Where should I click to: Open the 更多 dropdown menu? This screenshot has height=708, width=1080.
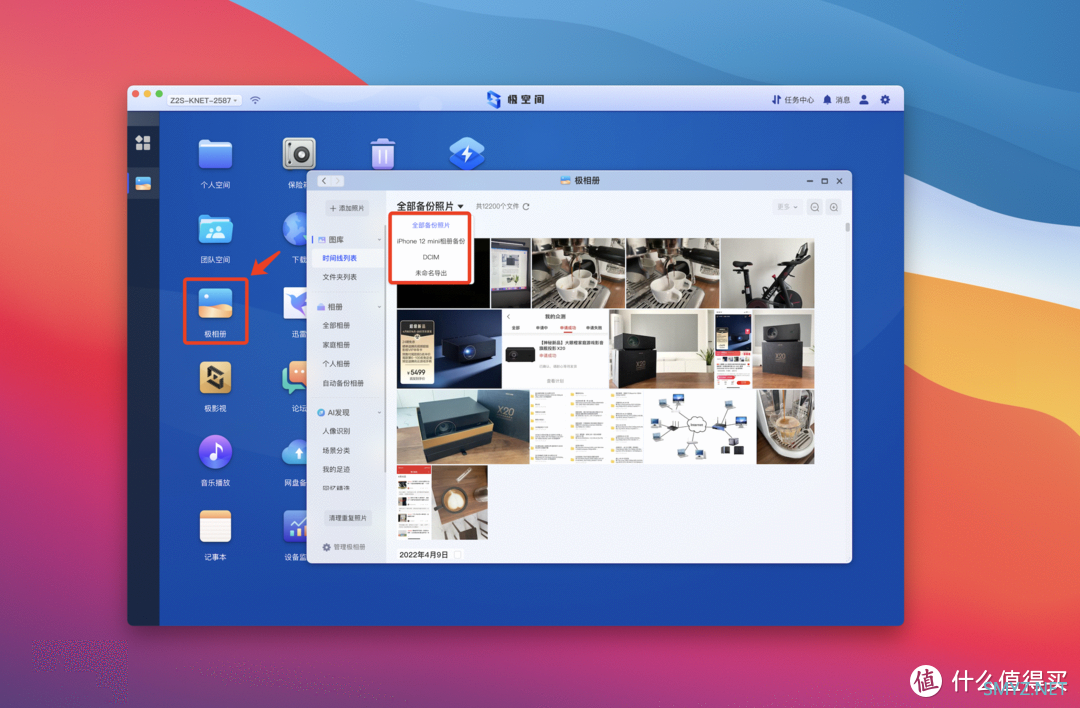[x=787, y=207]
